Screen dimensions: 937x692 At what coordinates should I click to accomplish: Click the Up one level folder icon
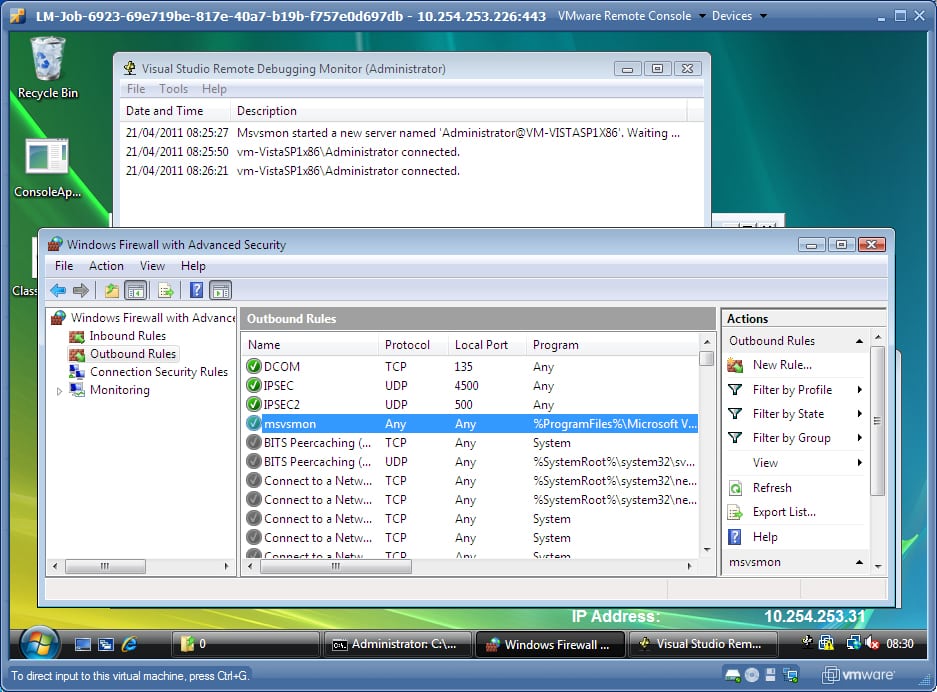pyautogui.click(x=112, y=290)
